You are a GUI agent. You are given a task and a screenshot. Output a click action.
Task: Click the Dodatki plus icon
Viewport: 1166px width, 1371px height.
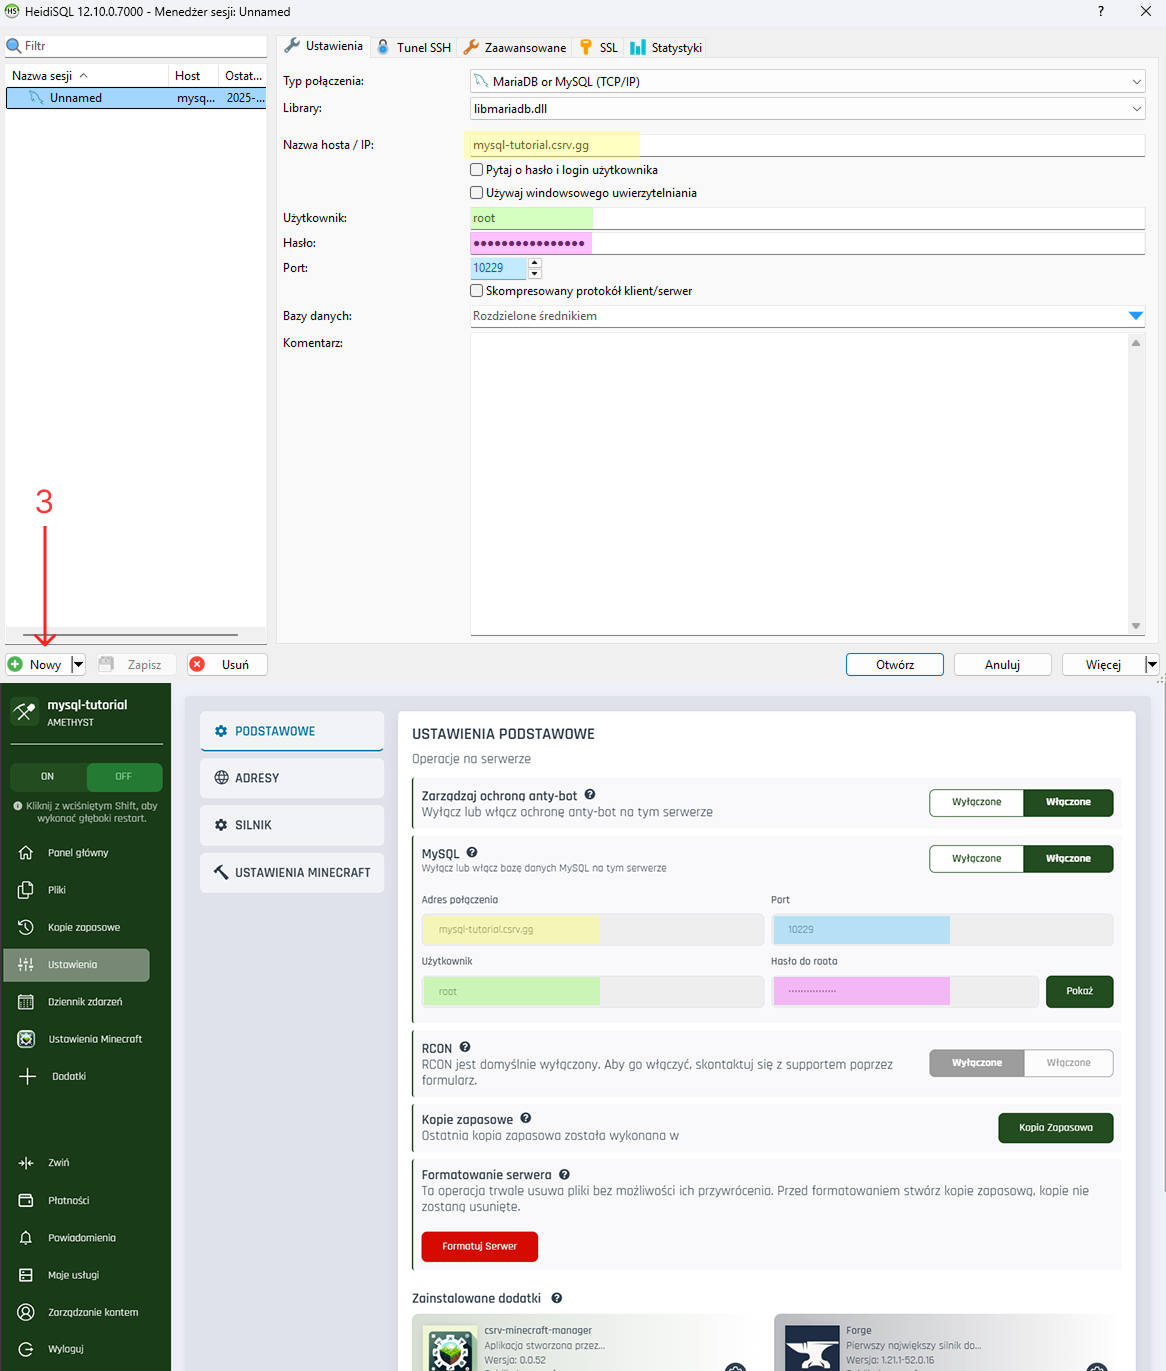(27, 1076)
